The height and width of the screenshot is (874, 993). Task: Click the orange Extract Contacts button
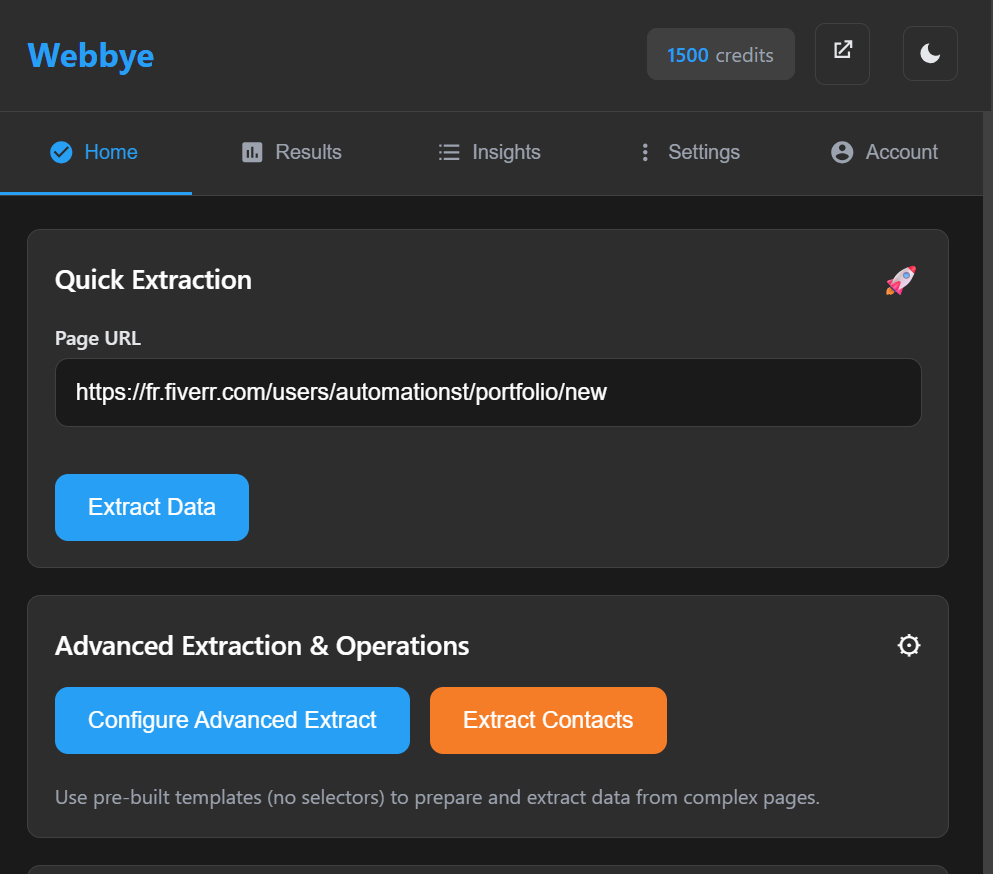[548, 720]
